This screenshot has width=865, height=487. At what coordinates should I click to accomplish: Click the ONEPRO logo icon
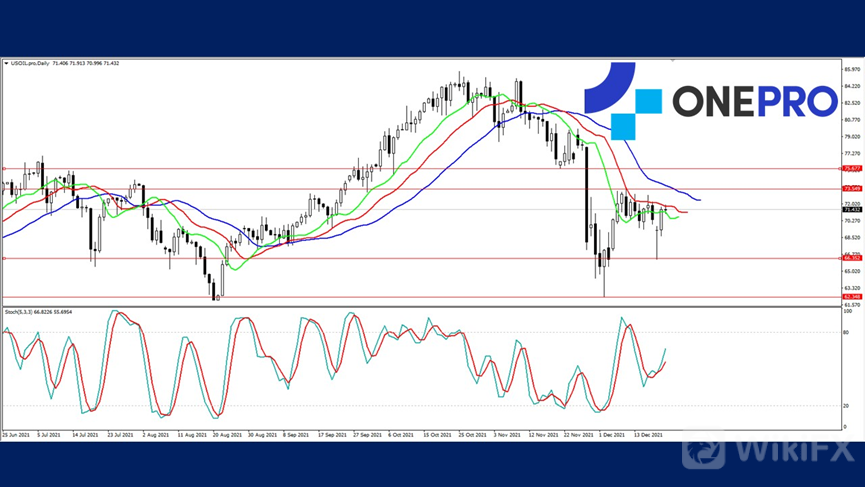[x=622, y=100]
